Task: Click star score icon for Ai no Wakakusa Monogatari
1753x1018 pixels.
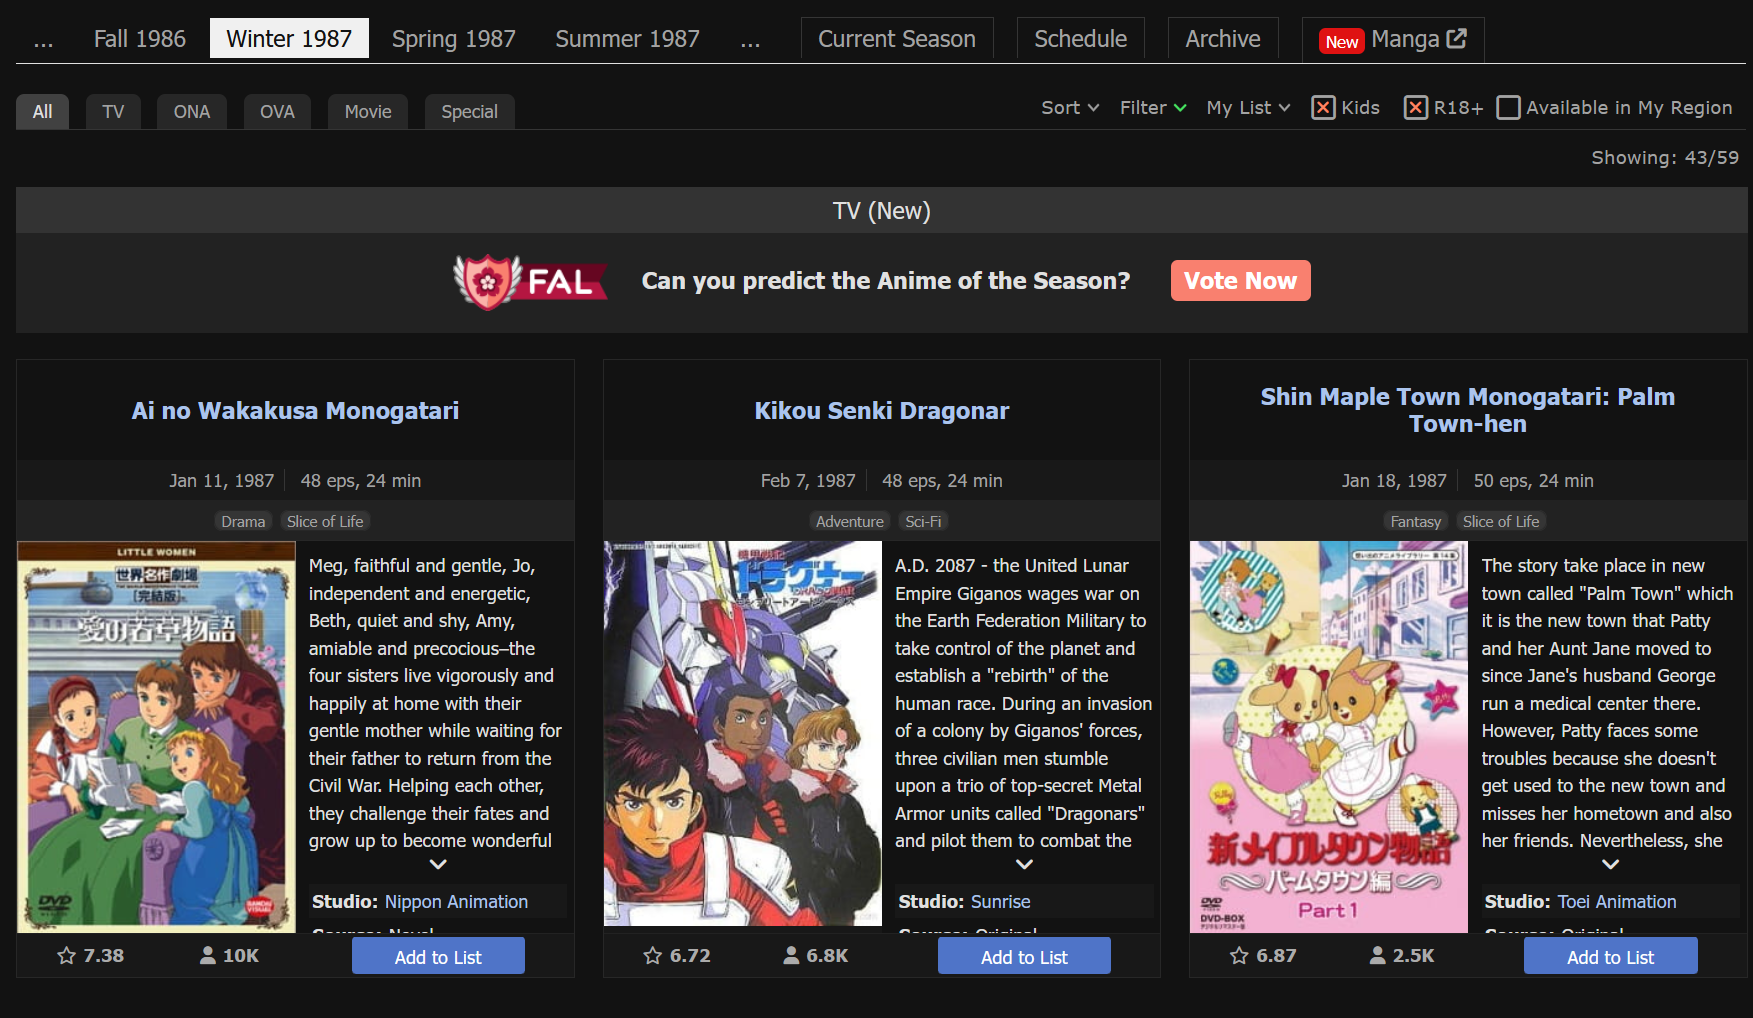Action: (67, 955)
